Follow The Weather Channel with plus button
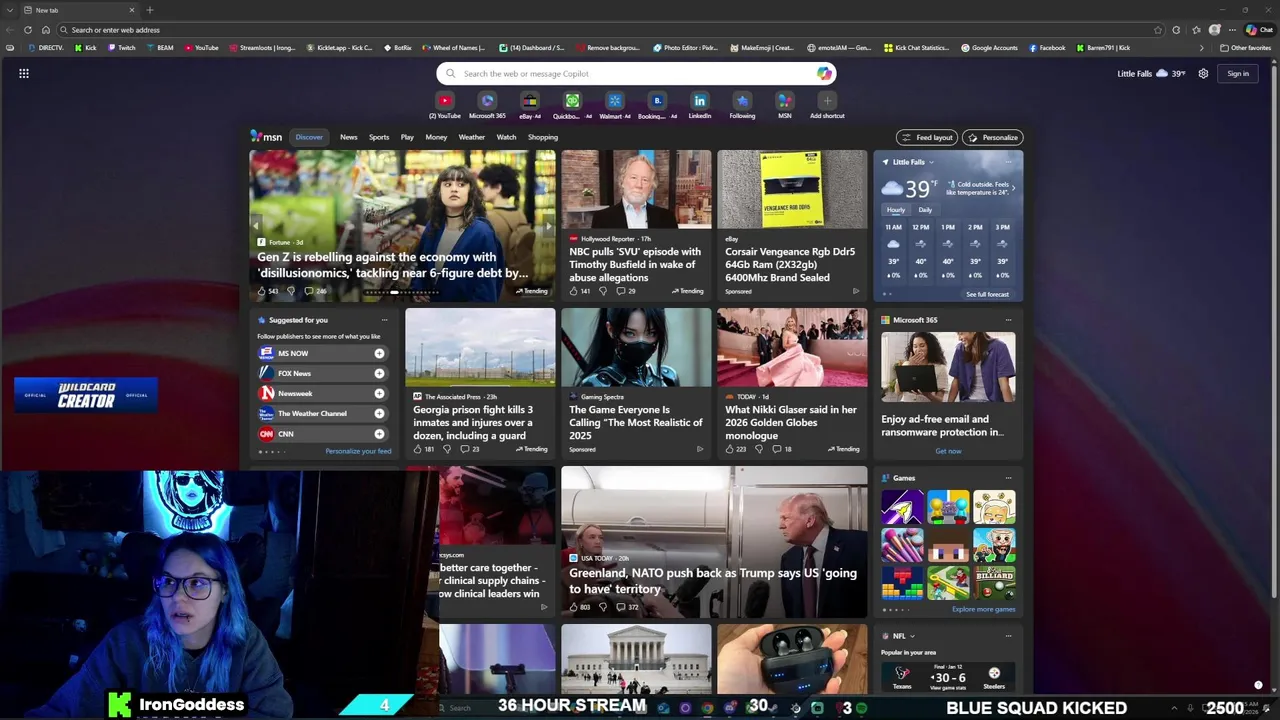1280x720 pixels. tap(379, 413)
